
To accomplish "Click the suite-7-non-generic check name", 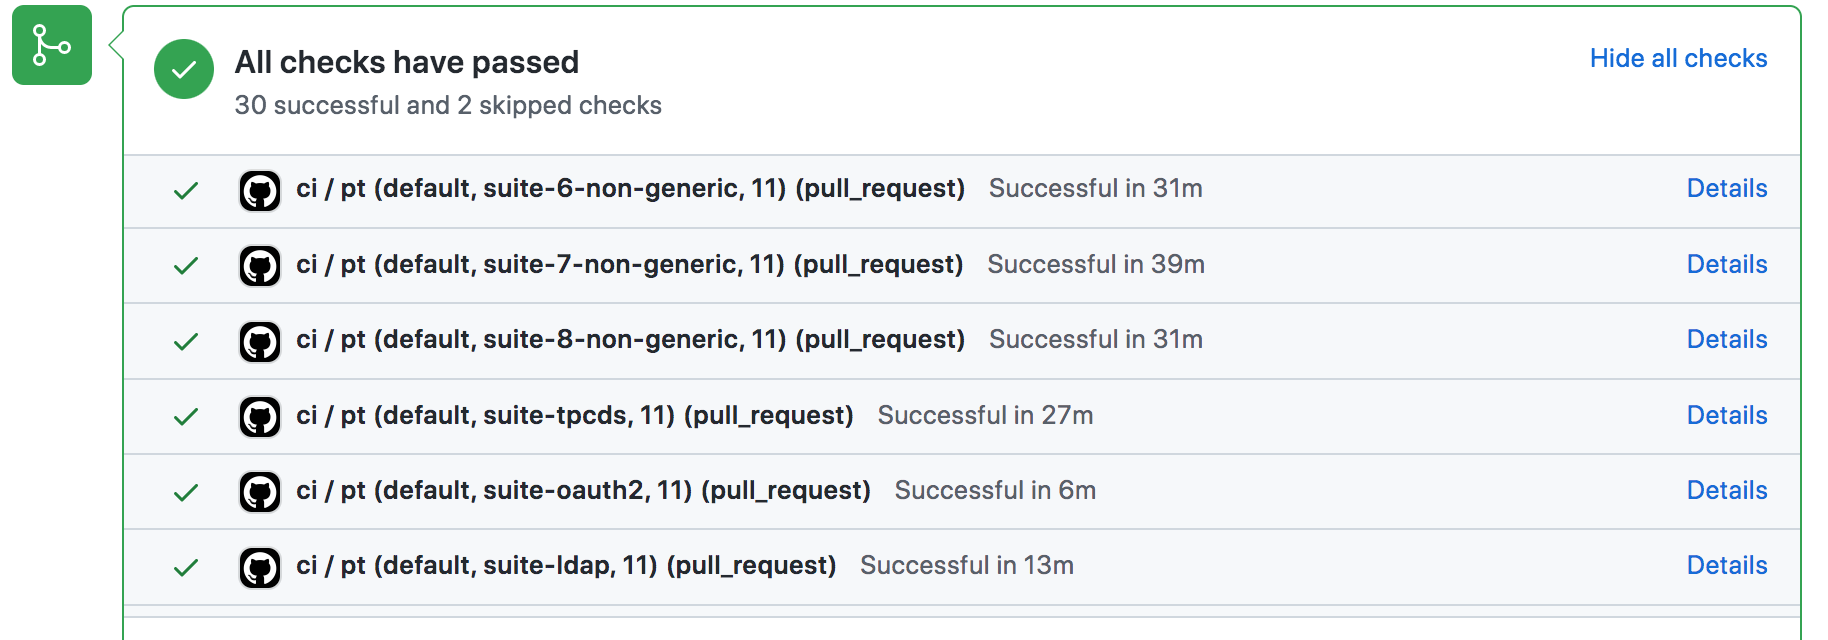I will pyautogui.click(x=629, y=264).
